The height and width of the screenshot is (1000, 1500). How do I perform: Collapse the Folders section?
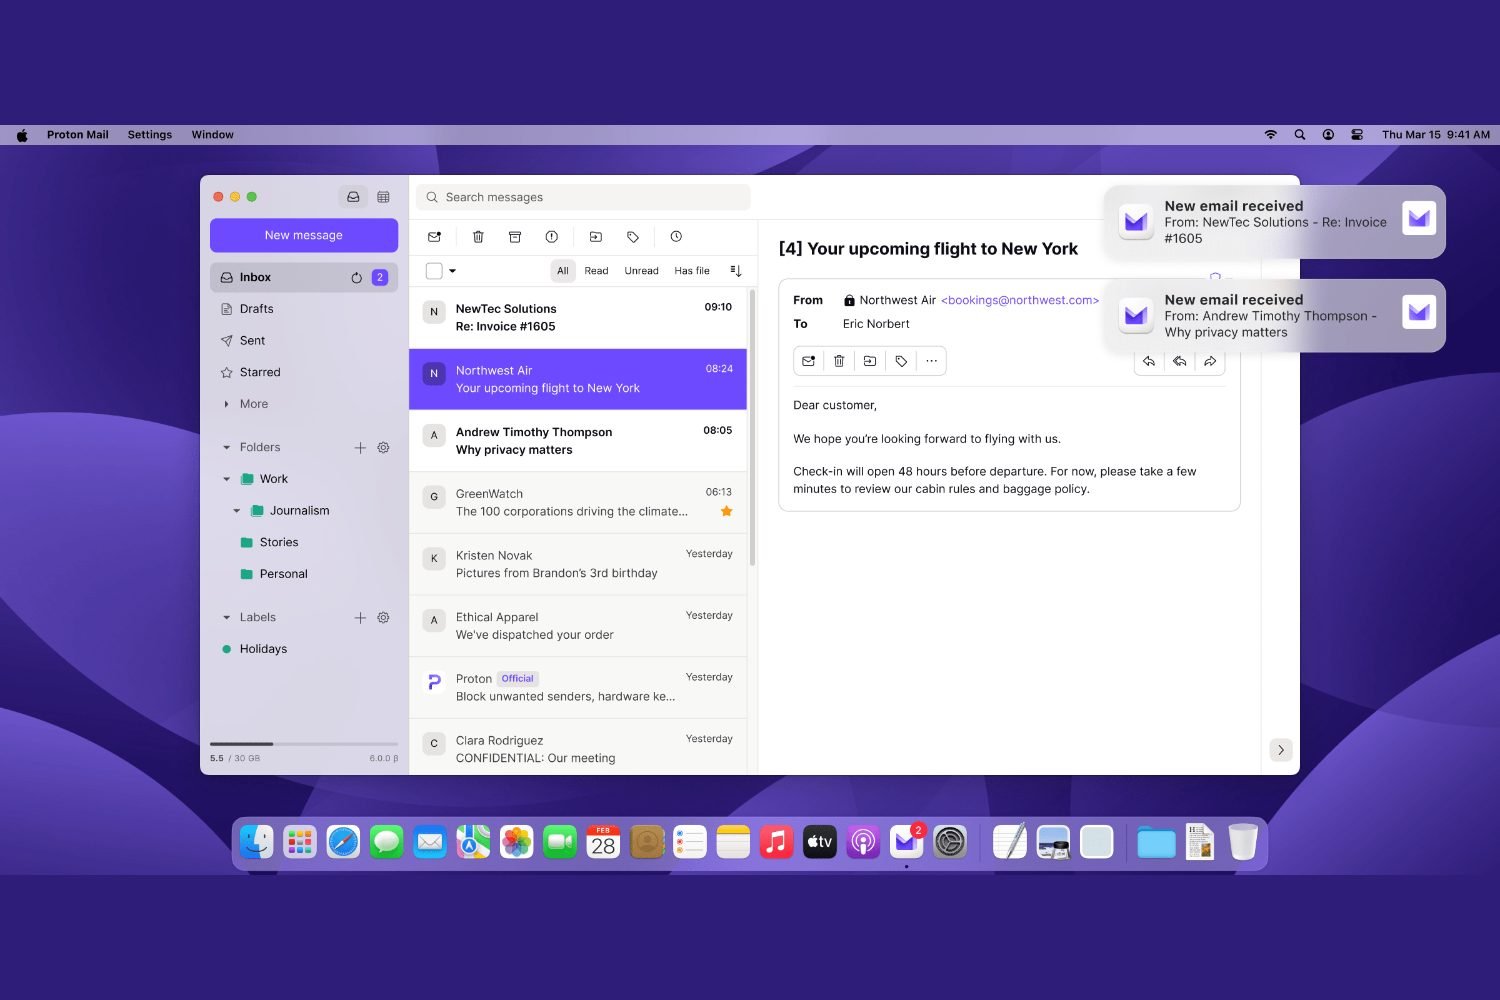coord(227,448)
